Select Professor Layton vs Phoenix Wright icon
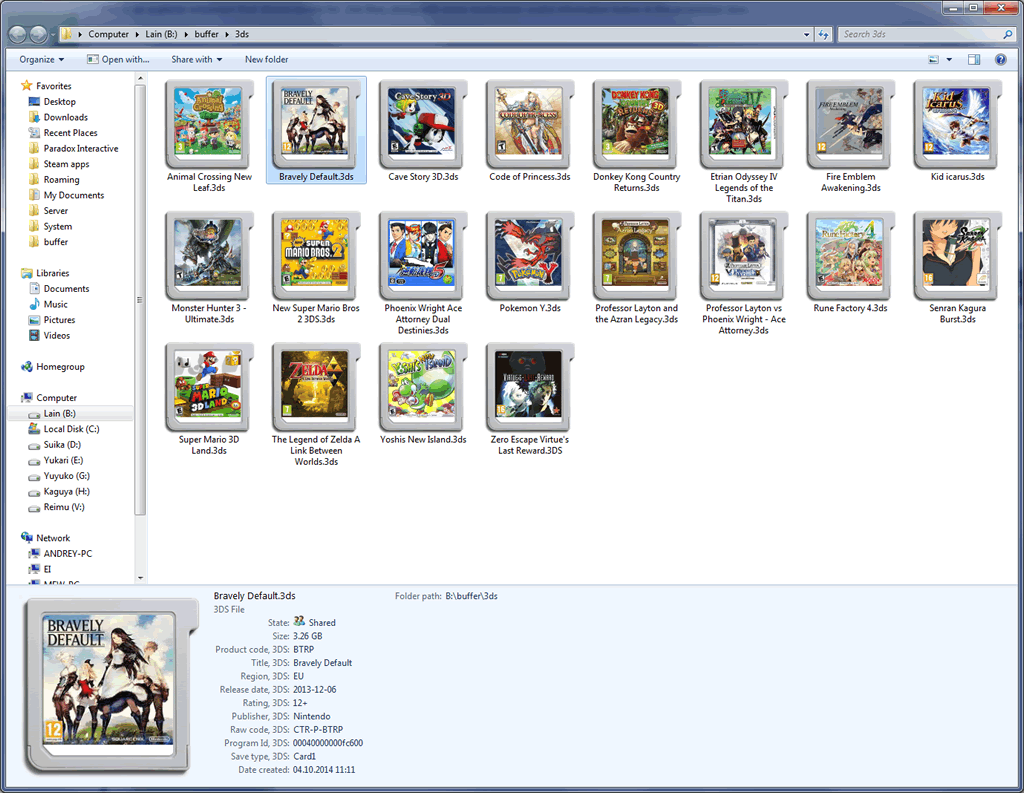This screenshot has width=1024, height=793. point(744,255)
